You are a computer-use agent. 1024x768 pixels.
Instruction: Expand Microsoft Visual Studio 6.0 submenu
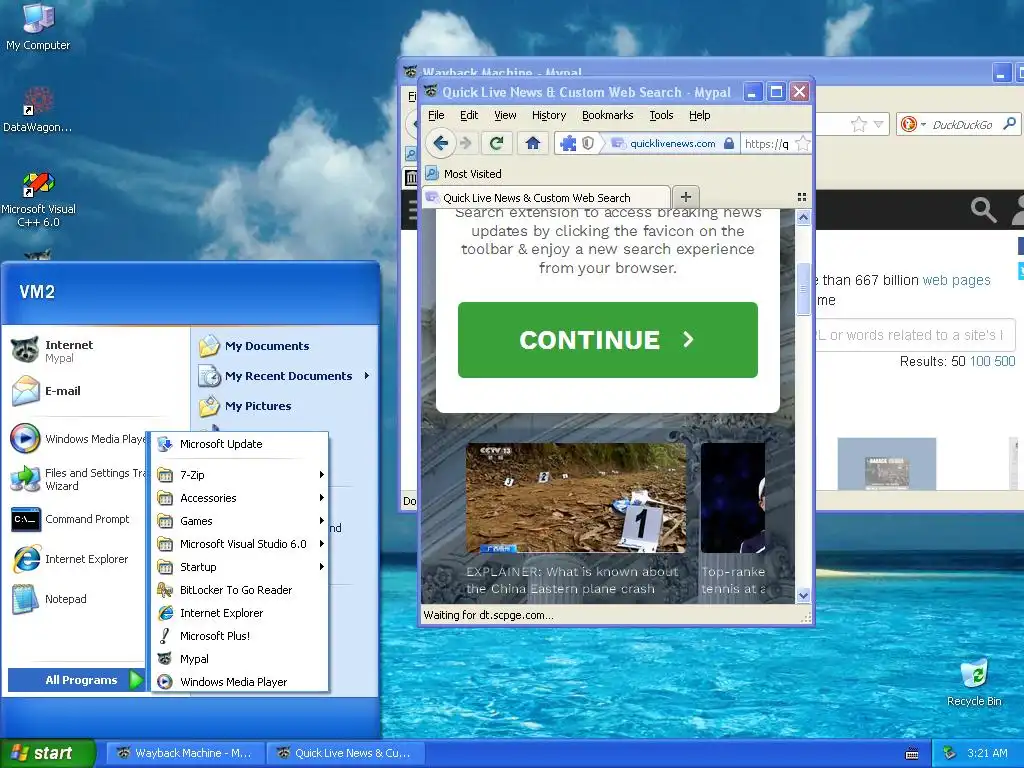click(x=240, y=543)
